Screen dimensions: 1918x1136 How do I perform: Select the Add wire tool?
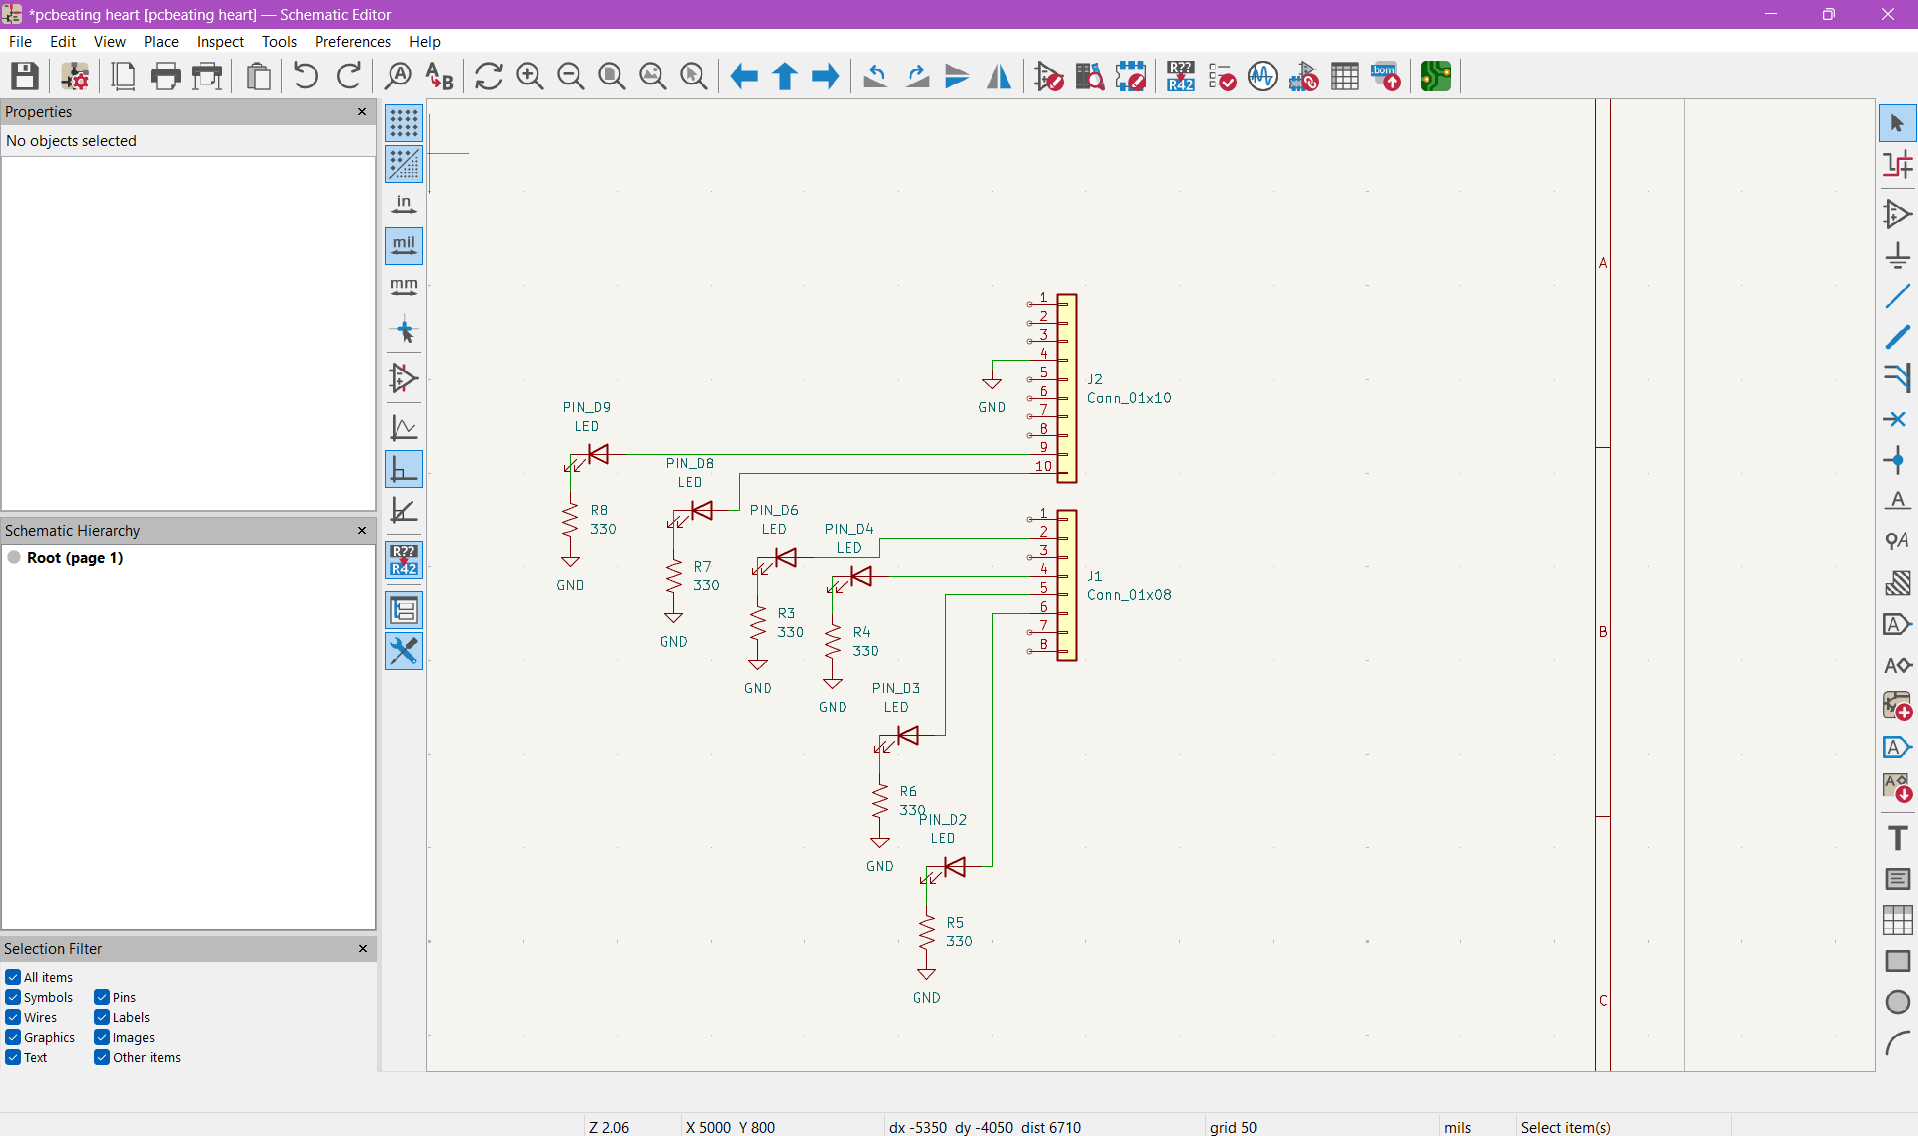[1896, 297]
